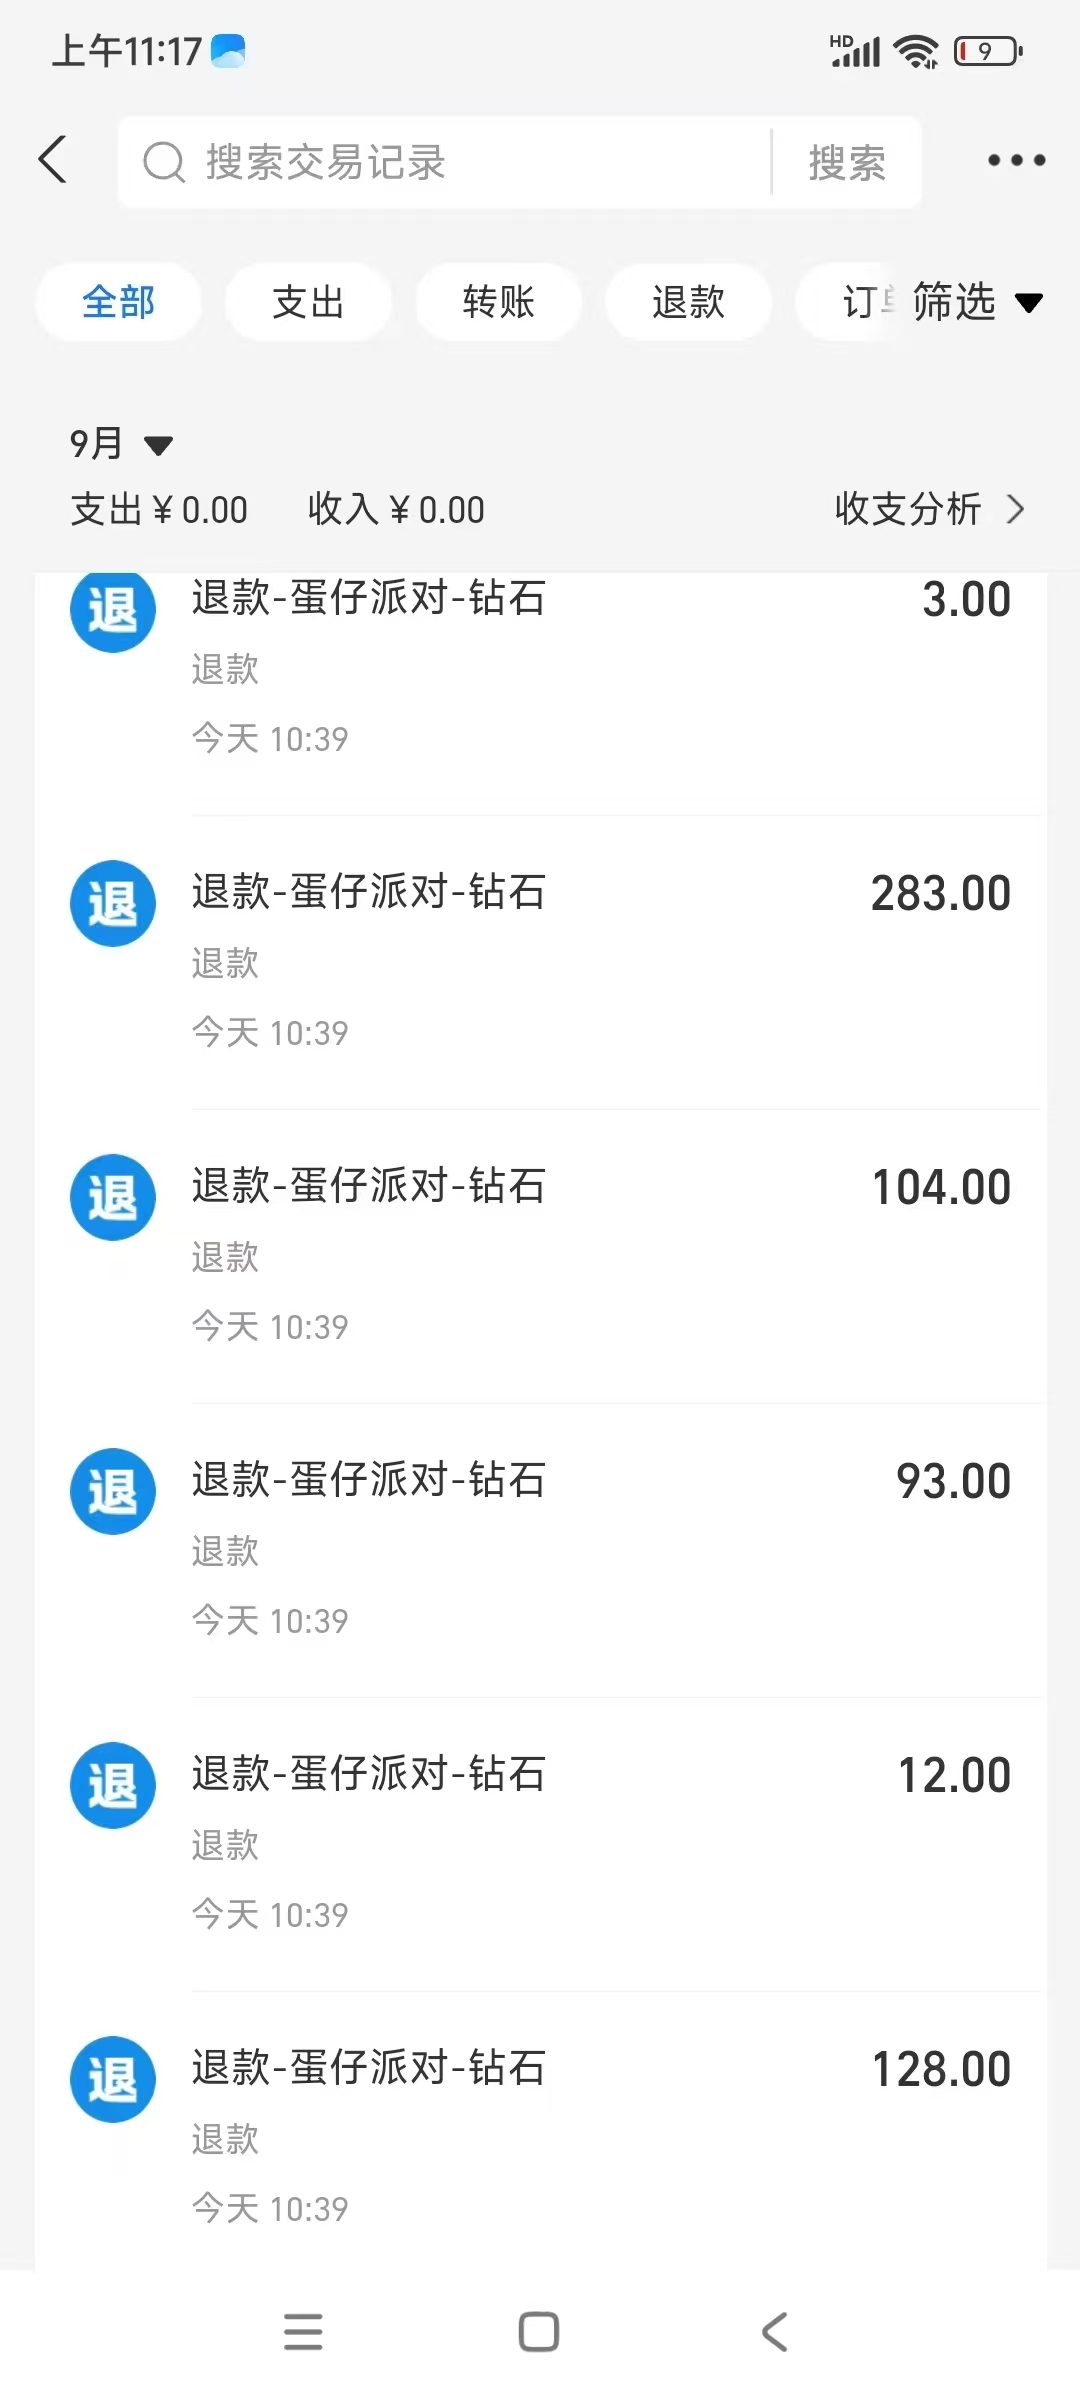
Task: Tap Android recent apps menu icon
Action: 303,2332
